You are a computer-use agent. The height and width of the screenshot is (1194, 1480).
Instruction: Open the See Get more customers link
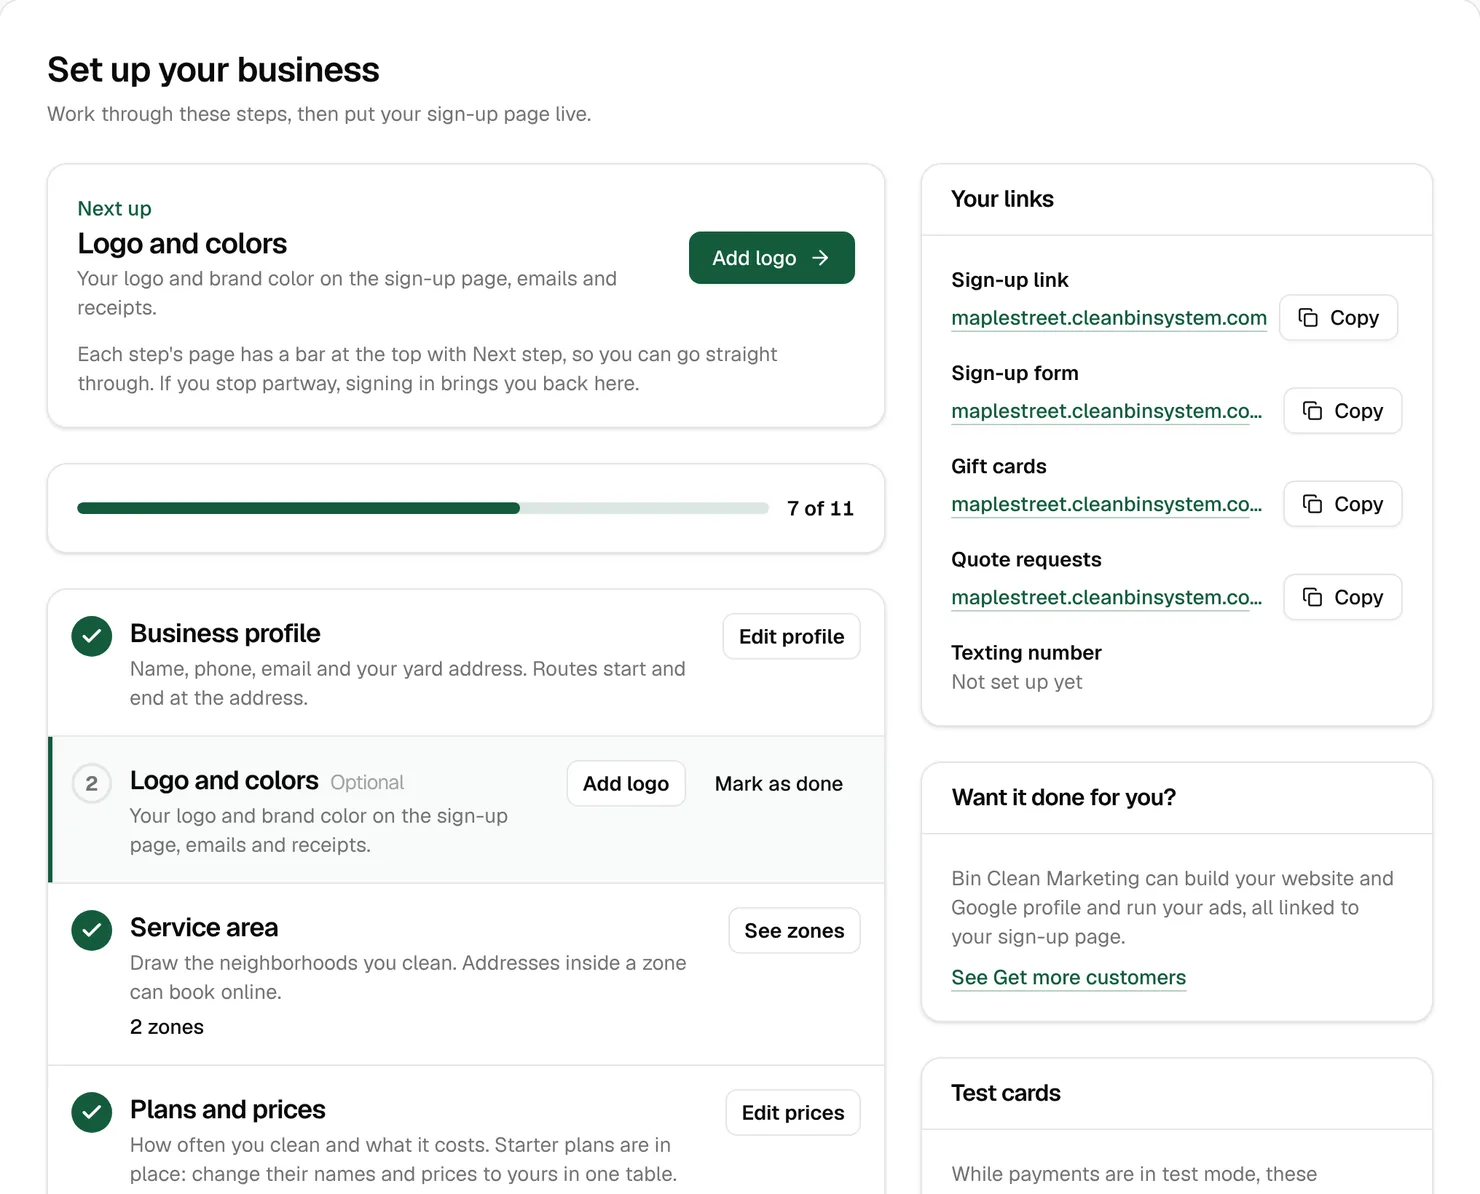(x=1068, y=978)
